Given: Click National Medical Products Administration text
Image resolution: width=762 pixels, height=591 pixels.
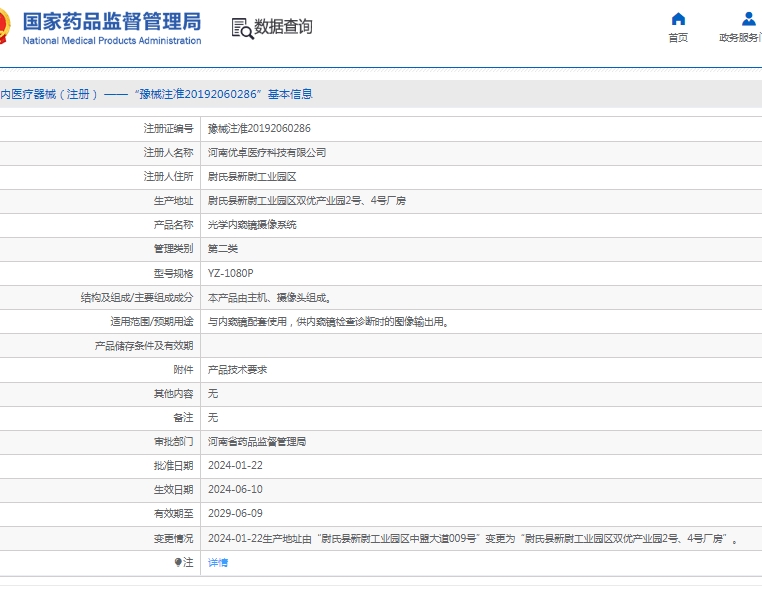Looking at the screenshot, I should [x=112, y=41].
